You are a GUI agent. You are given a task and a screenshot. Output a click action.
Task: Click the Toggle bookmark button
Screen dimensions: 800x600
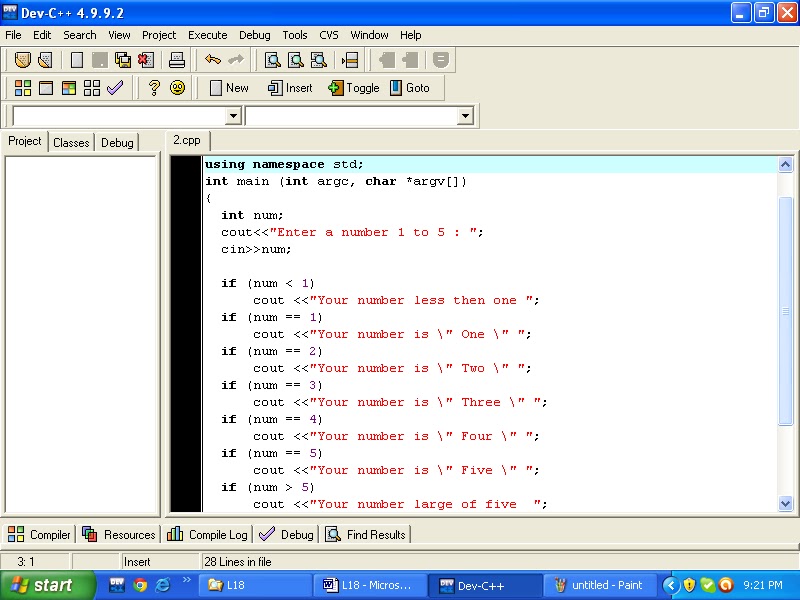tap(354, 88)
